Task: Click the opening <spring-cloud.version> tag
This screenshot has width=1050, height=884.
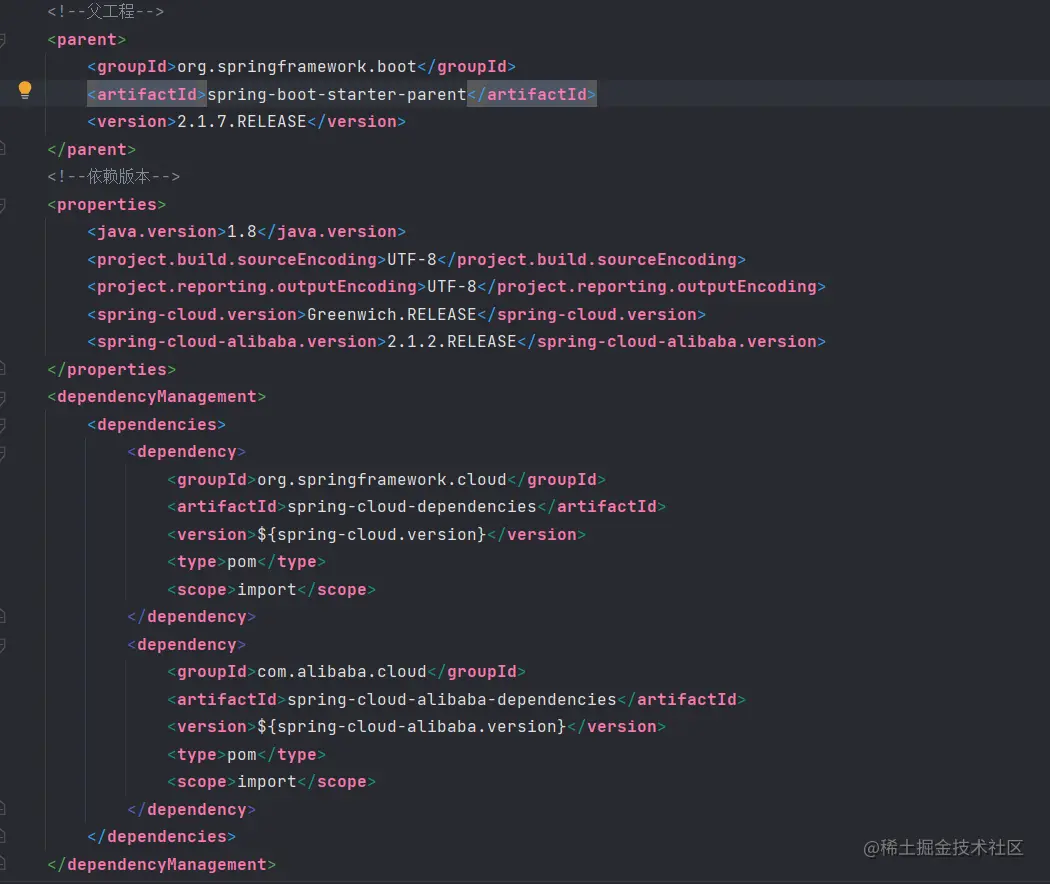Action: pos(197,314)
